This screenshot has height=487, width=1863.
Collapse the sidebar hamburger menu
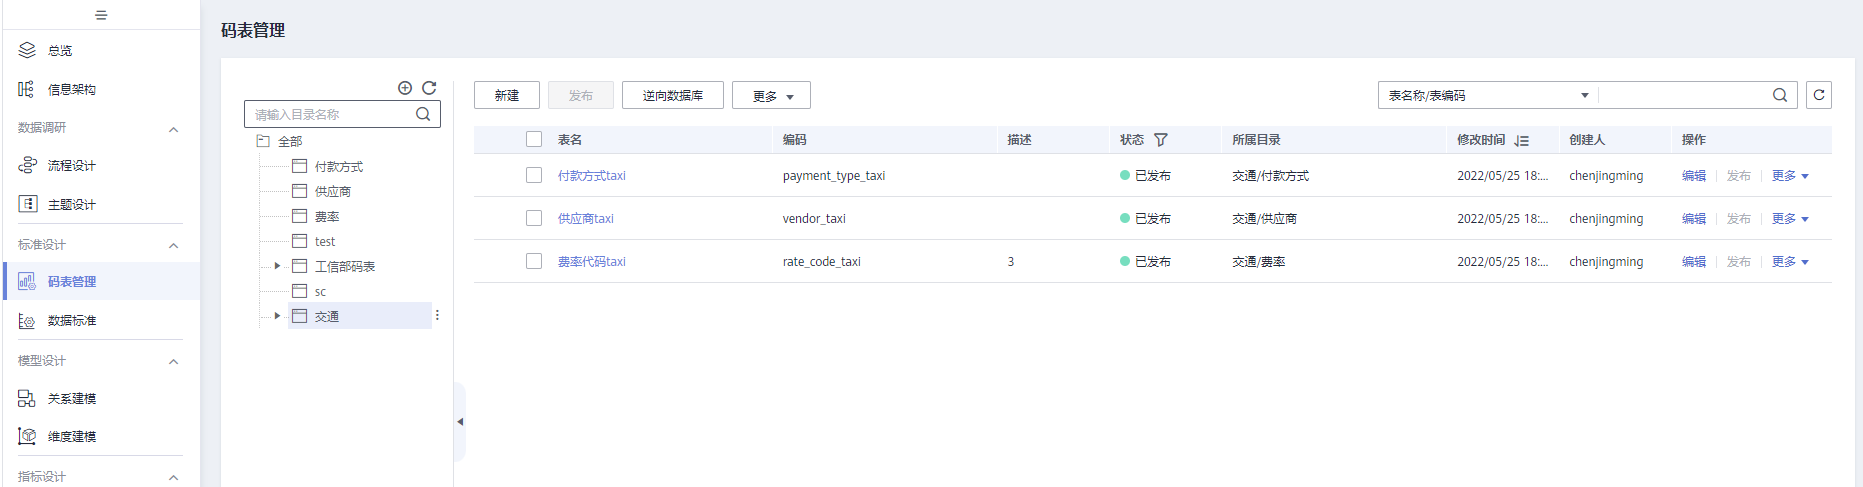(x=101, y=15)
